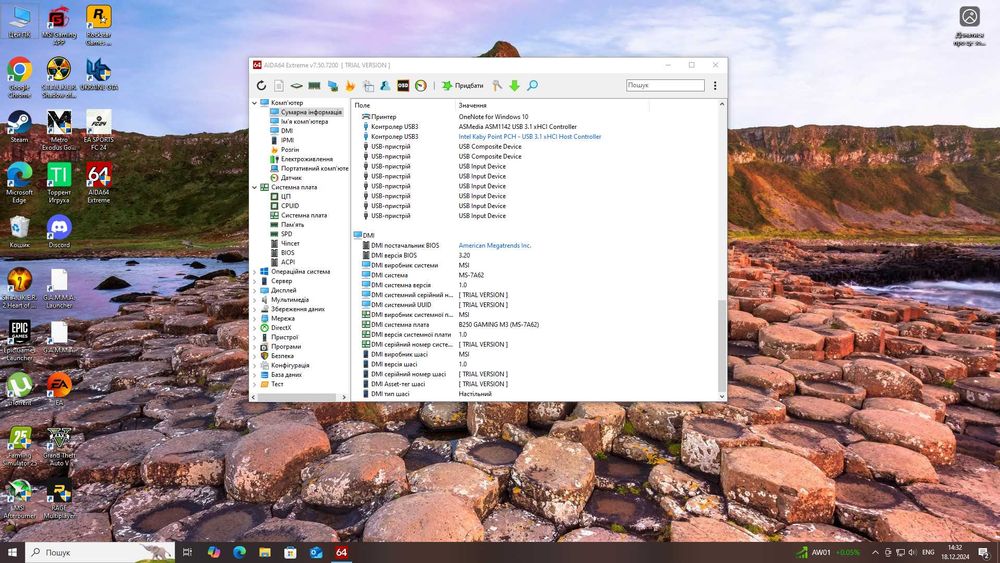Click the Microsoft Edge icon in taskbar
Image resolution: width=1000 pixels, height=563 pixels.
tap(240, 552)
